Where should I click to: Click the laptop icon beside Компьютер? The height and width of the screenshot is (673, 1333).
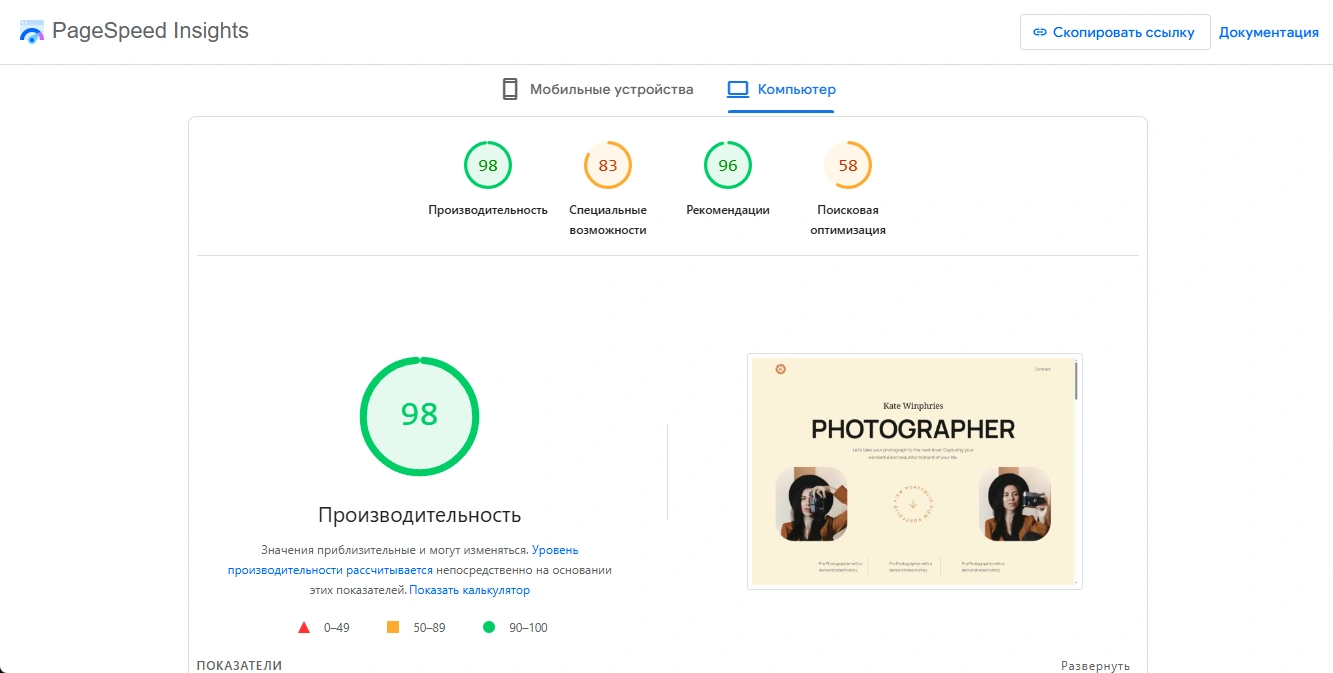(738, 89)
